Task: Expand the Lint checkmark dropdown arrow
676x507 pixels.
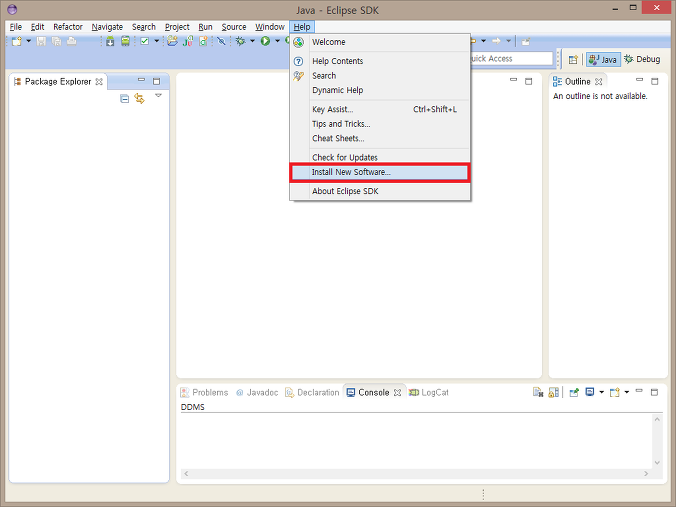Action: (156, 41)
